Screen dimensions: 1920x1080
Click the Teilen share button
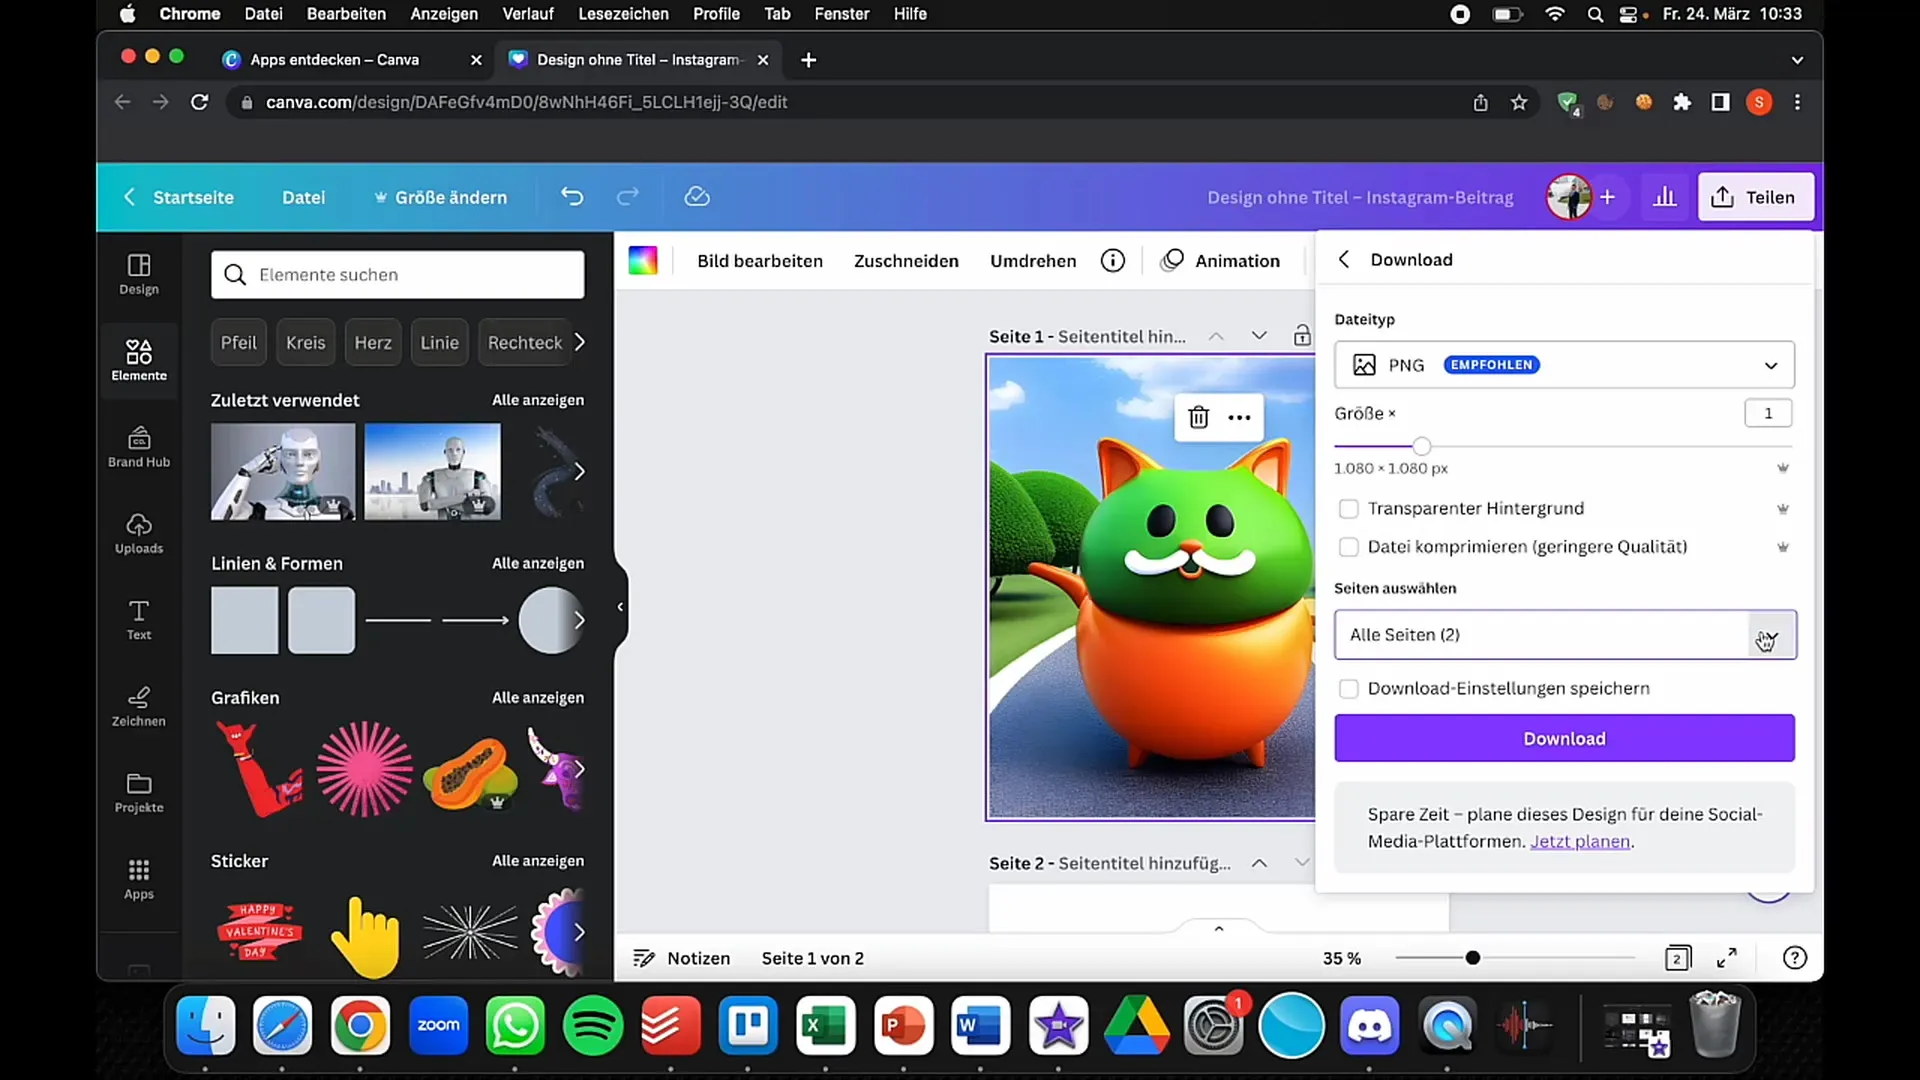(1755, 197)
